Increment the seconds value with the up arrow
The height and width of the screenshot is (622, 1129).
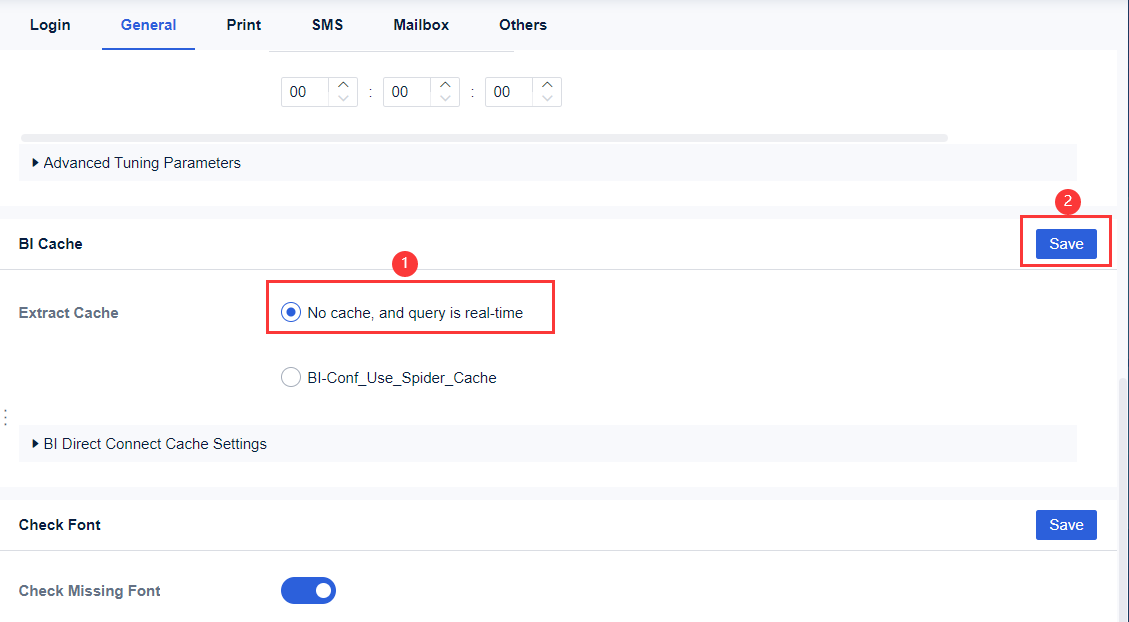pyautogui.click(x=547, y=85)
